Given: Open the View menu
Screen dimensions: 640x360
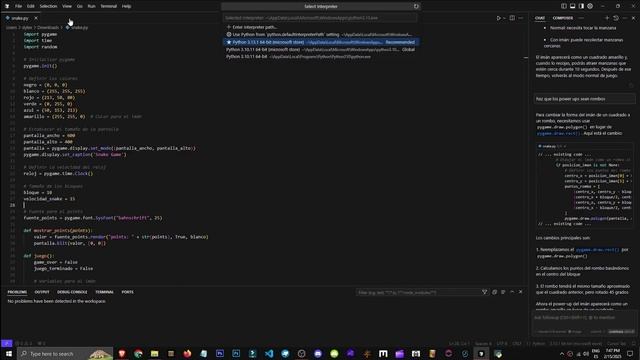Looking at the screenshot, I should pos(67,6).
